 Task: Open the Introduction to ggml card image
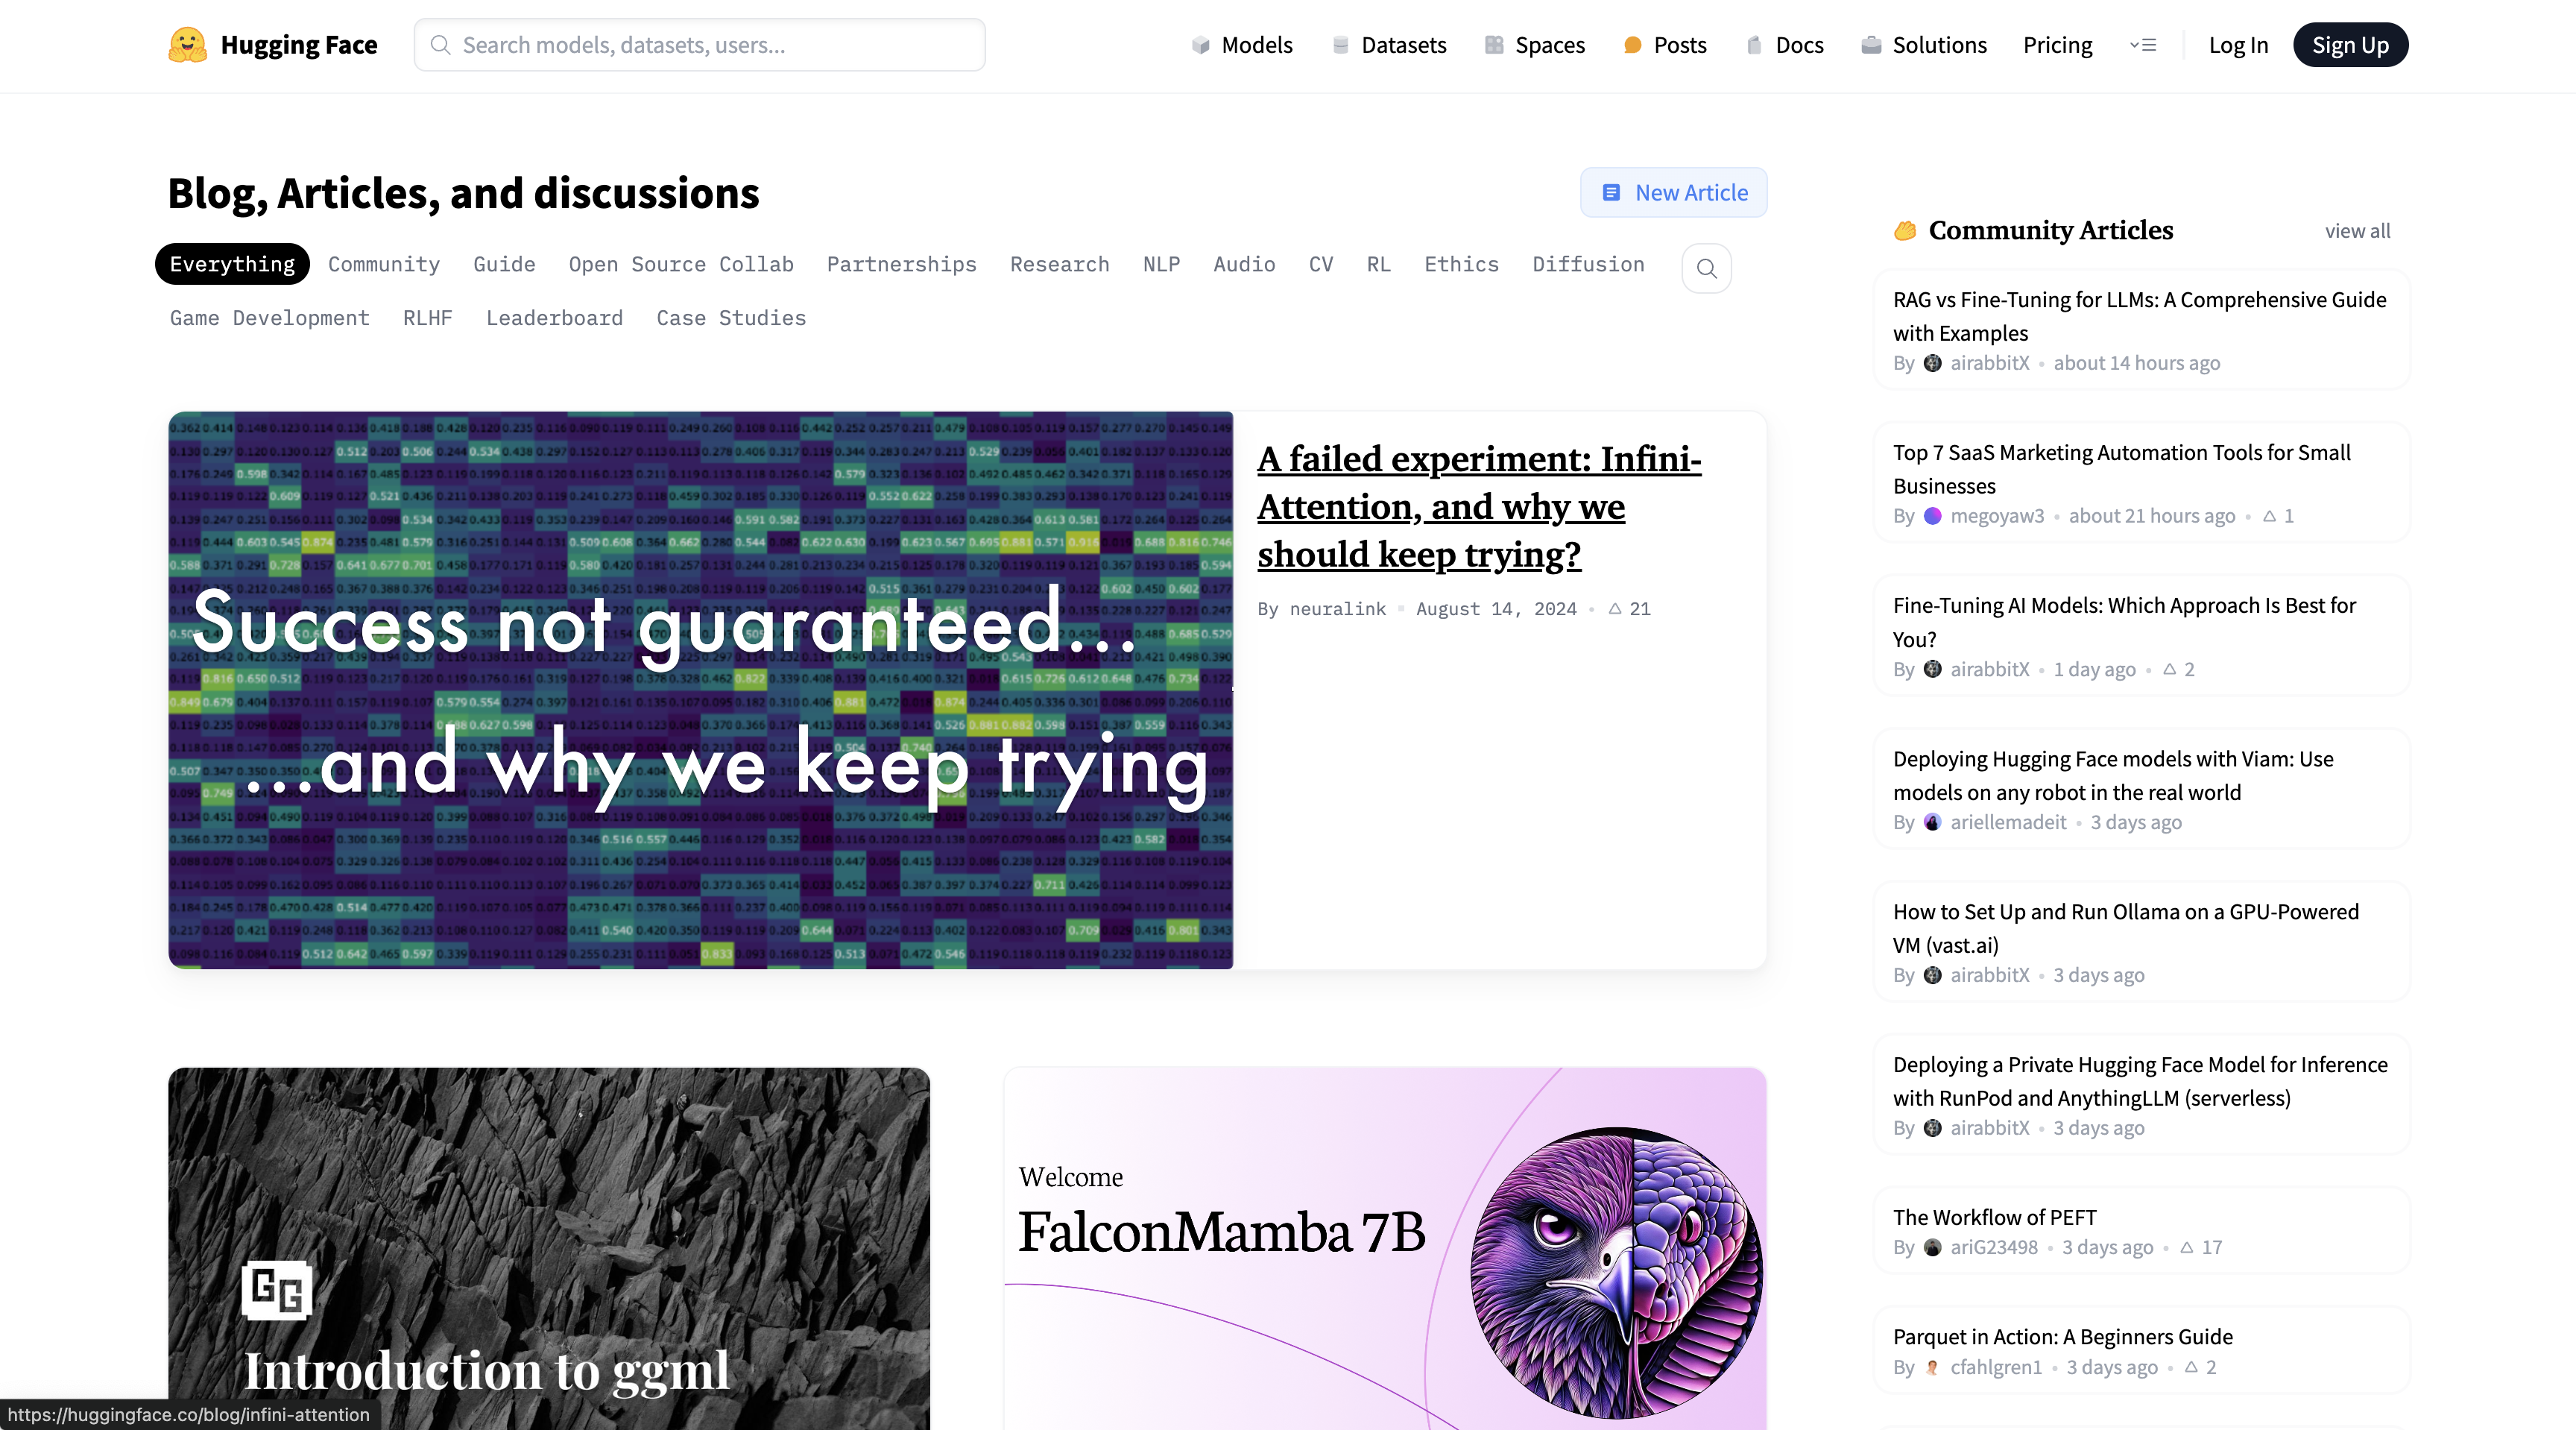click(548, 1248)
